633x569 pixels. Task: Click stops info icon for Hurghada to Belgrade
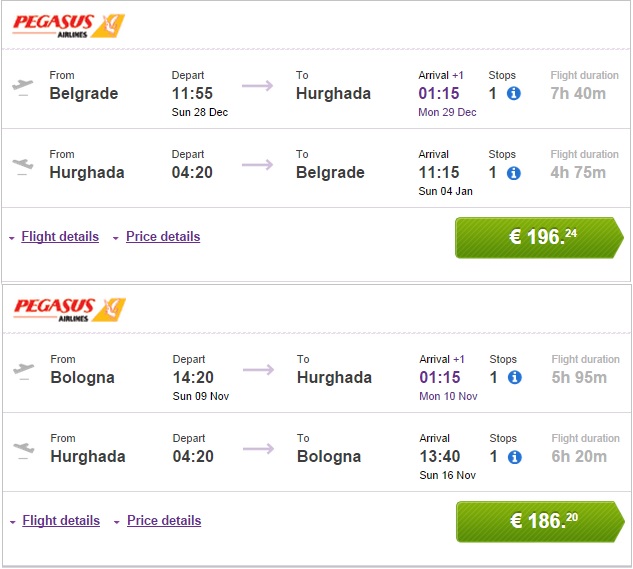point(514,173)
